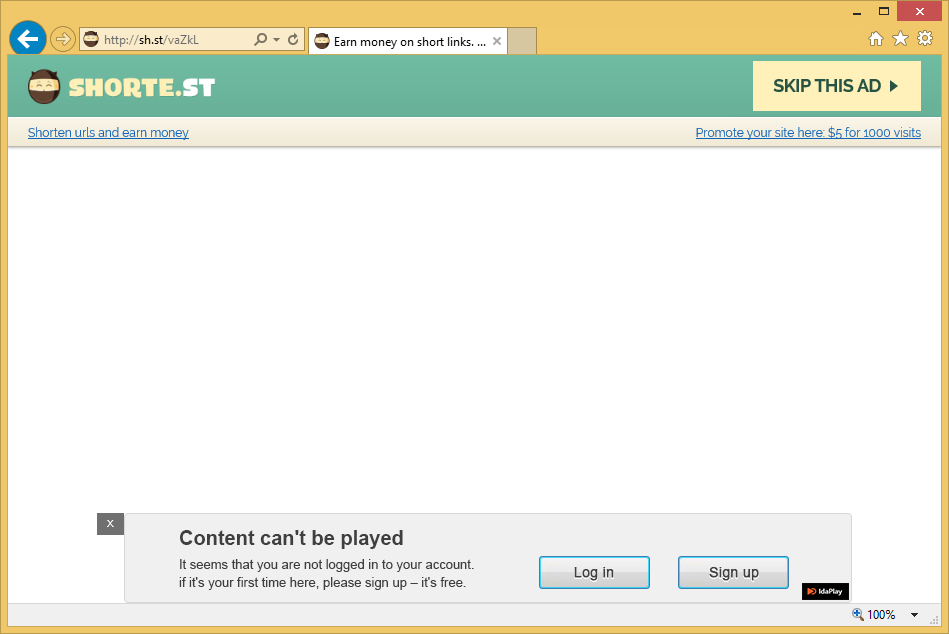Click the IdaPlay badge icon
This screenshot has width=949, height=634.
825,591
